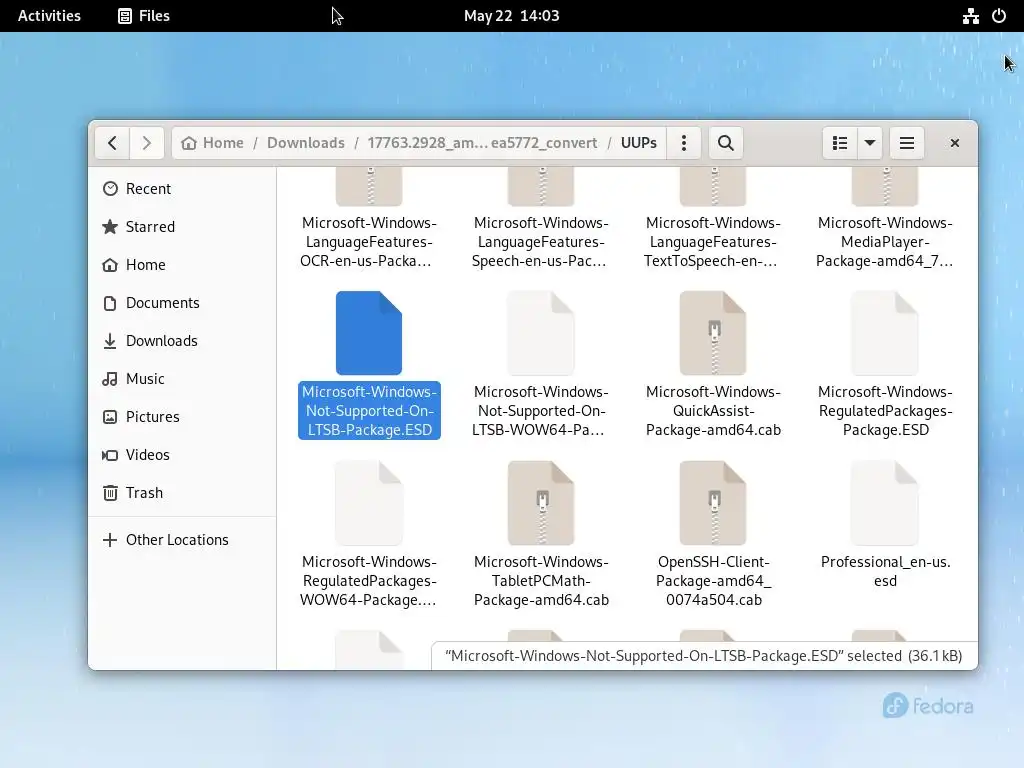Click the 17763.2928_am…ea5772_convert breadcrumb
This screenshot has width=1024, height=768.
coord(482,143)
